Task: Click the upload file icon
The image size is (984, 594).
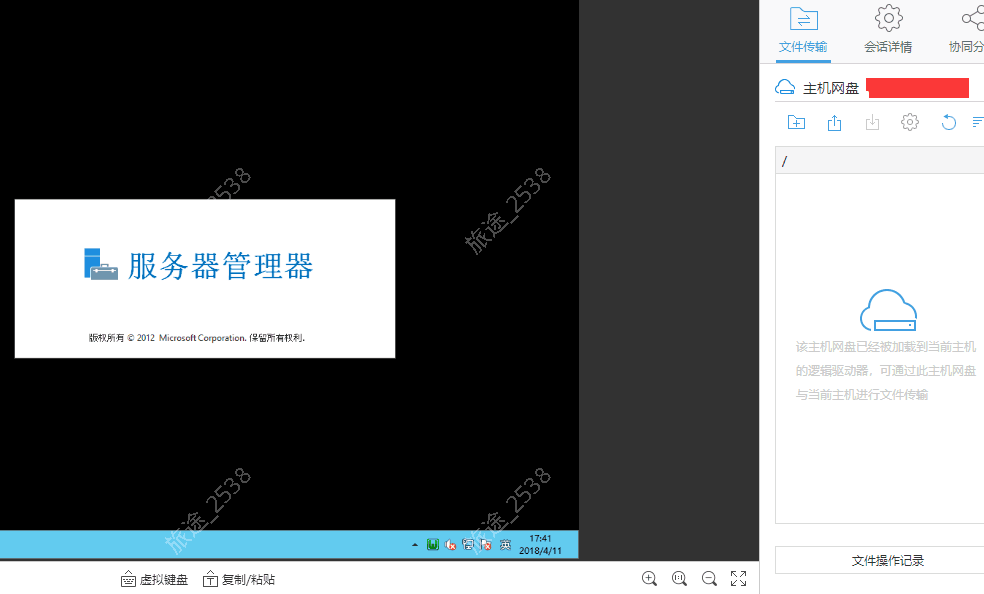Action: tap(834, 122)
